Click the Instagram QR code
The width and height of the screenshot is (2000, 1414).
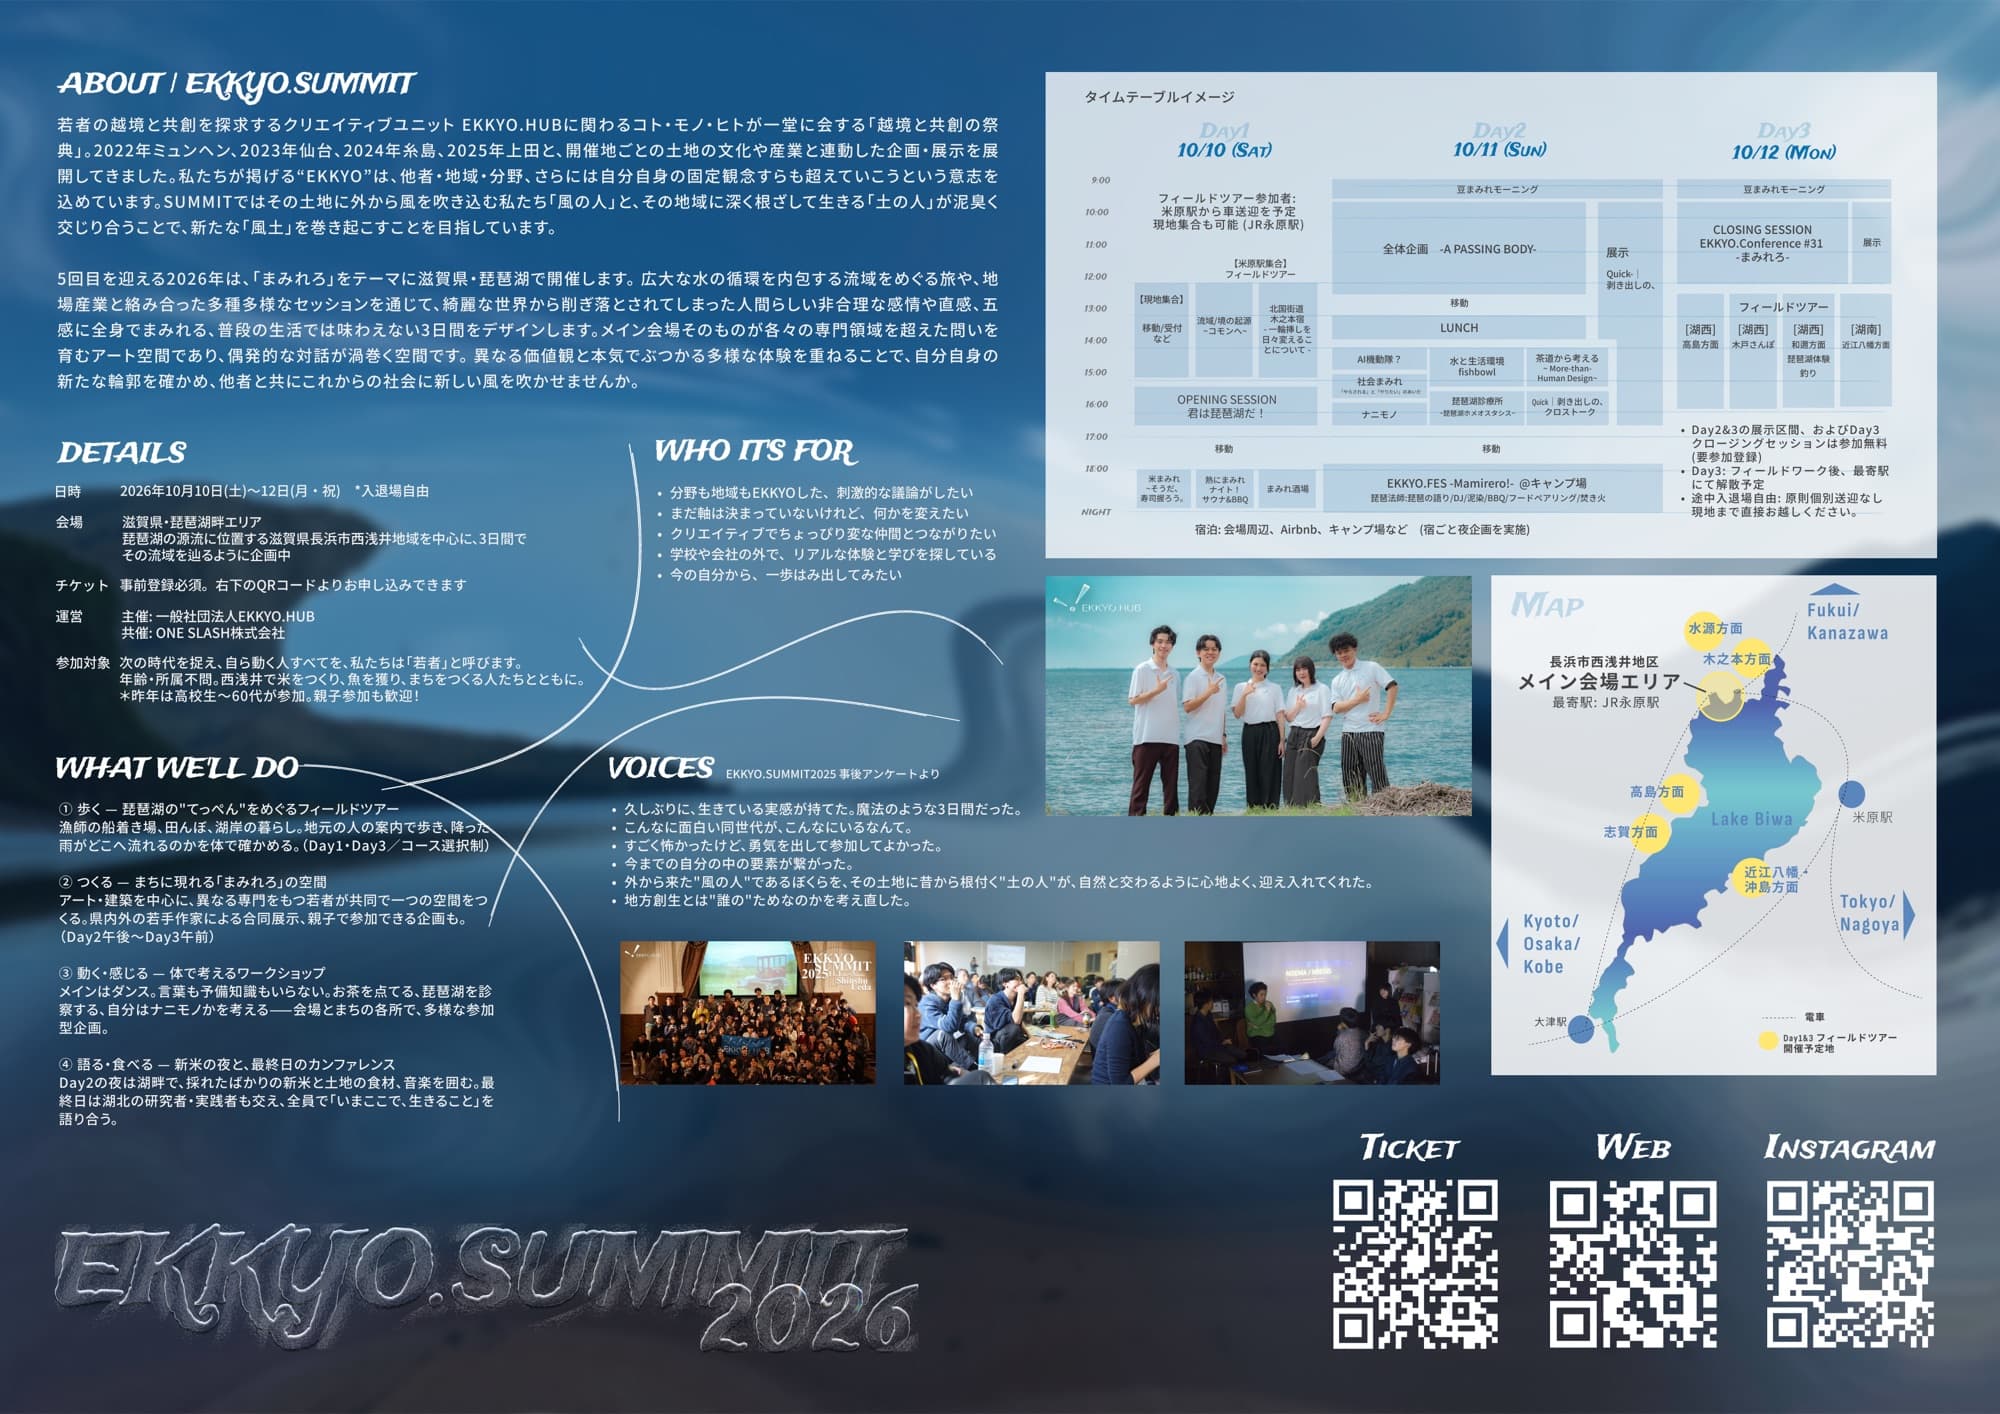(x=1850, y=1264)
